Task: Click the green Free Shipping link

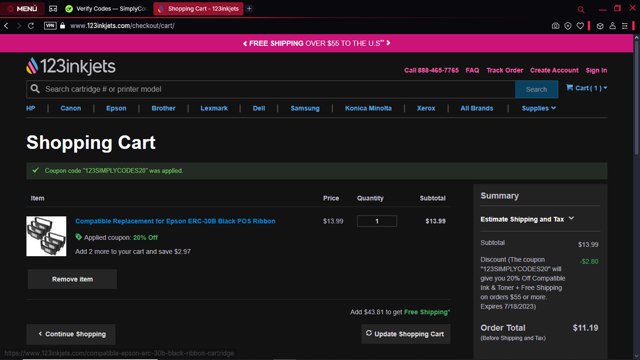Action: coord(427,312)
